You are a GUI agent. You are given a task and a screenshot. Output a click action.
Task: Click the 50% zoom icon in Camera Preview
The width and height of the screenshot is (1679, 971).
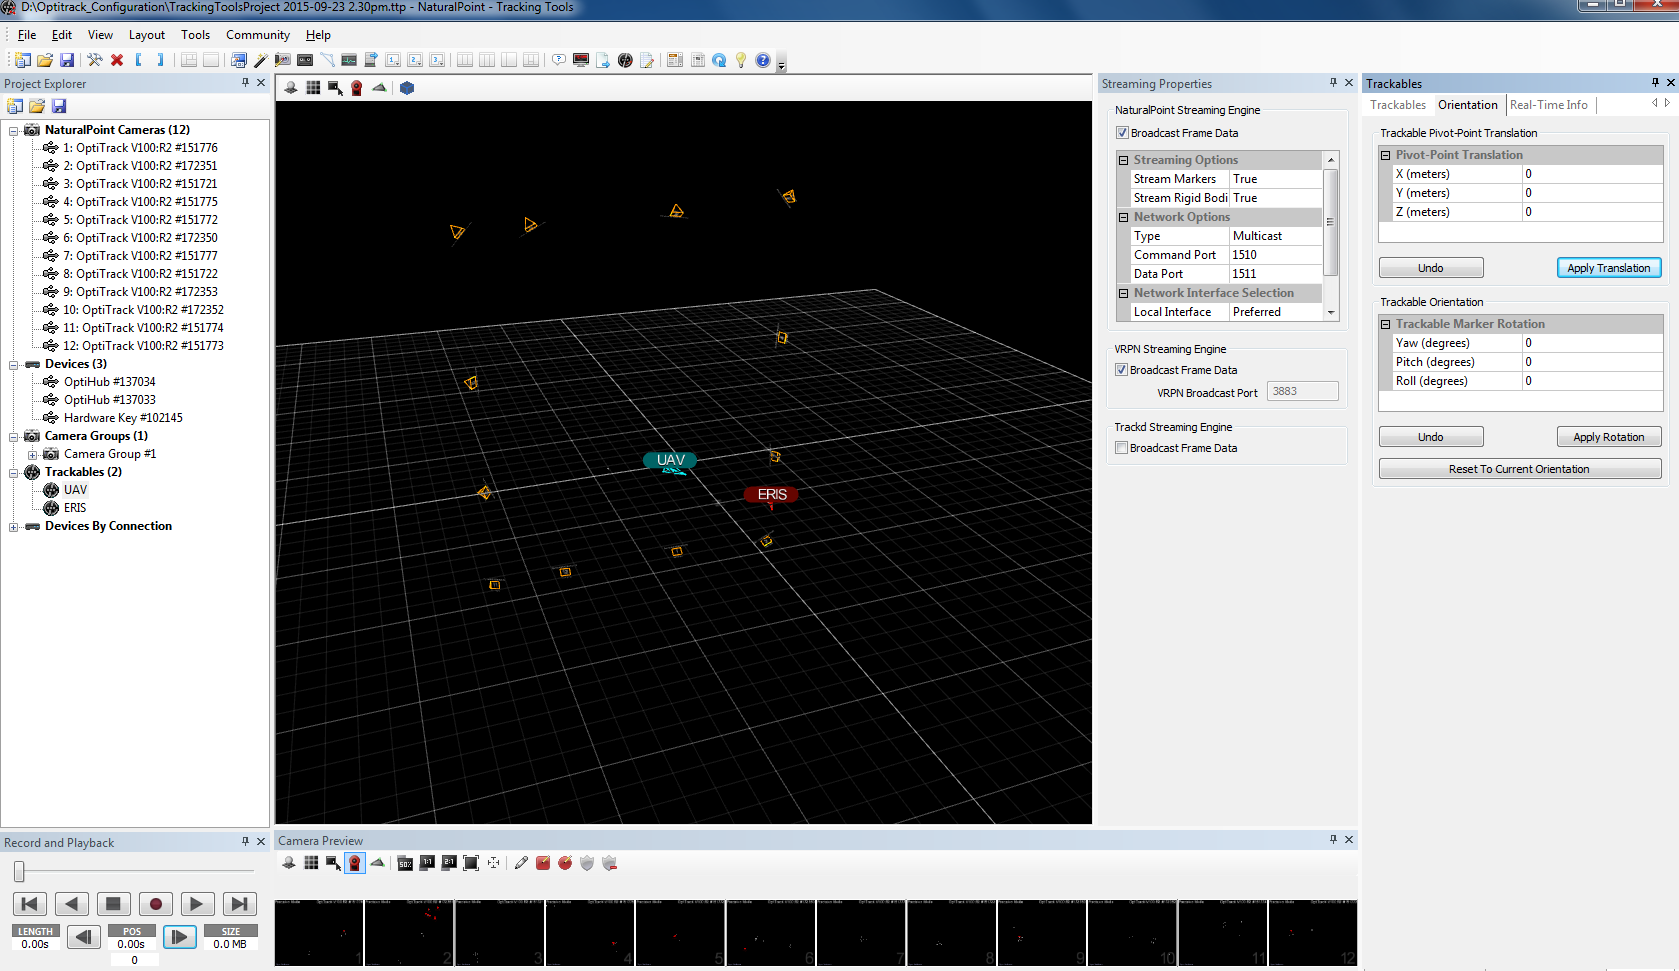[x=405, y=863]
